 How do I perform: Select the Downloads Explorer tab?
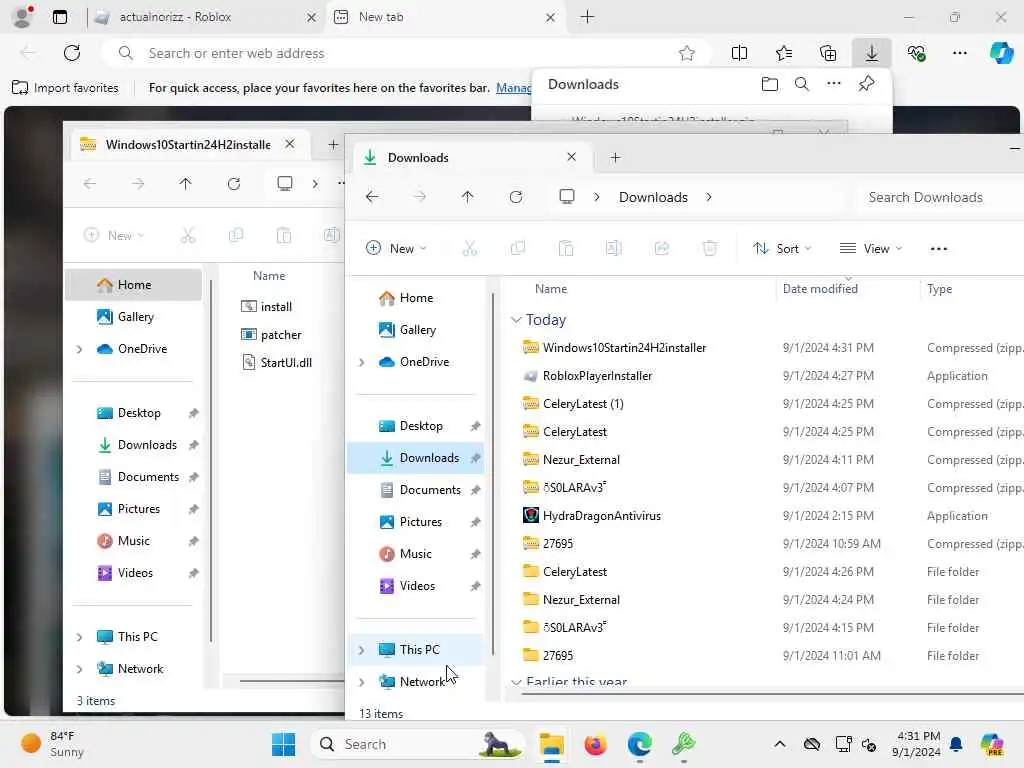coord(473,157)
